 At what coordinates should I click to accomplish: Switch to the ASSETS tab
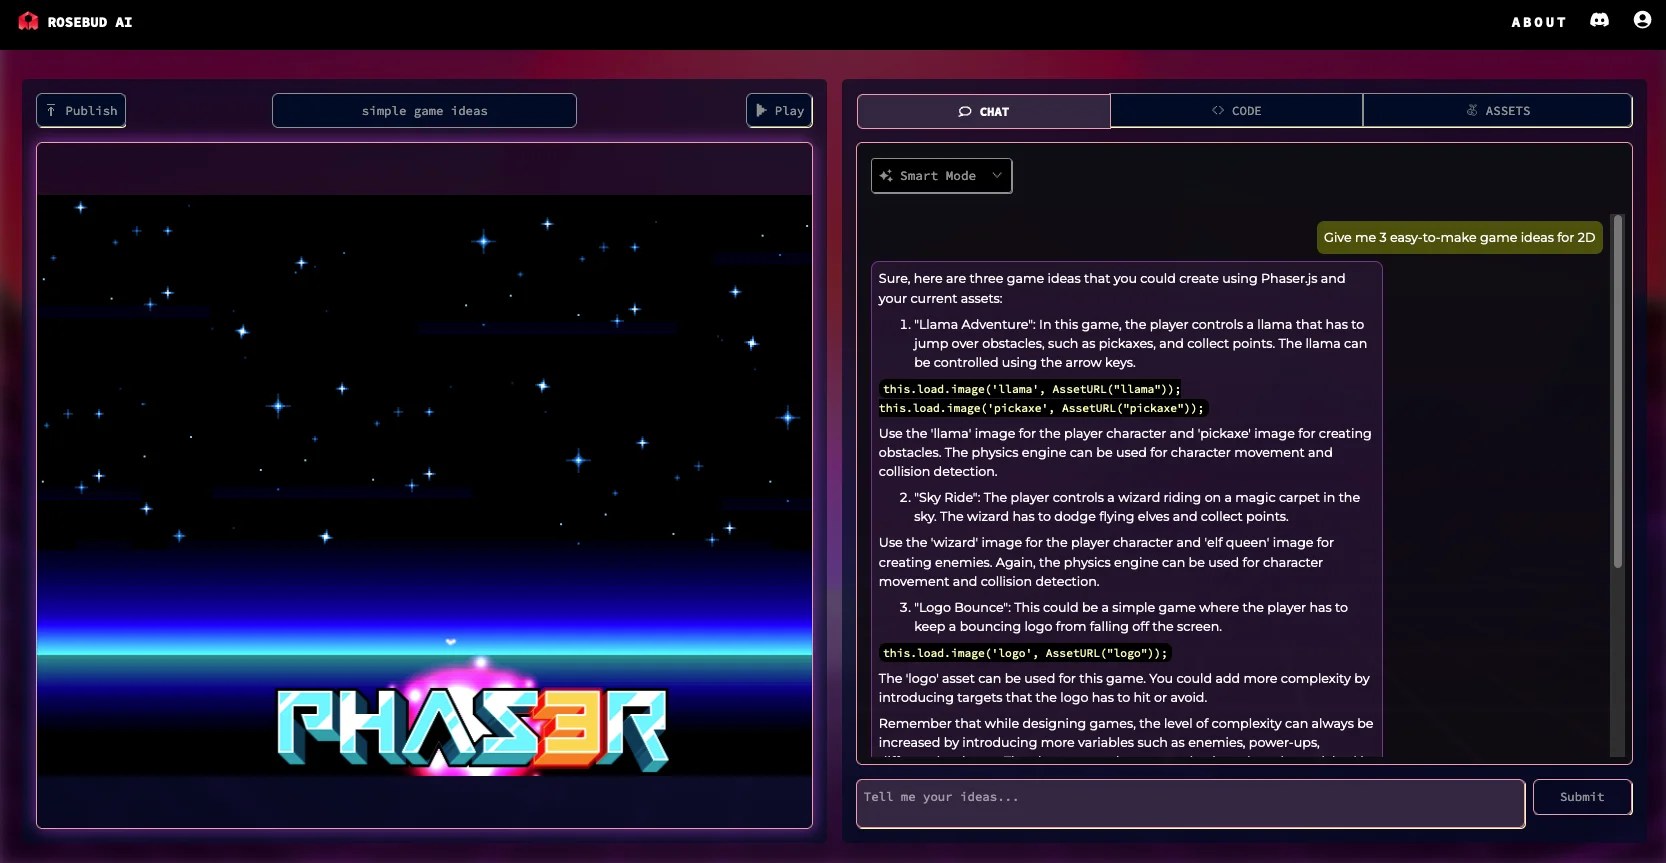[x=1497, y=111]
